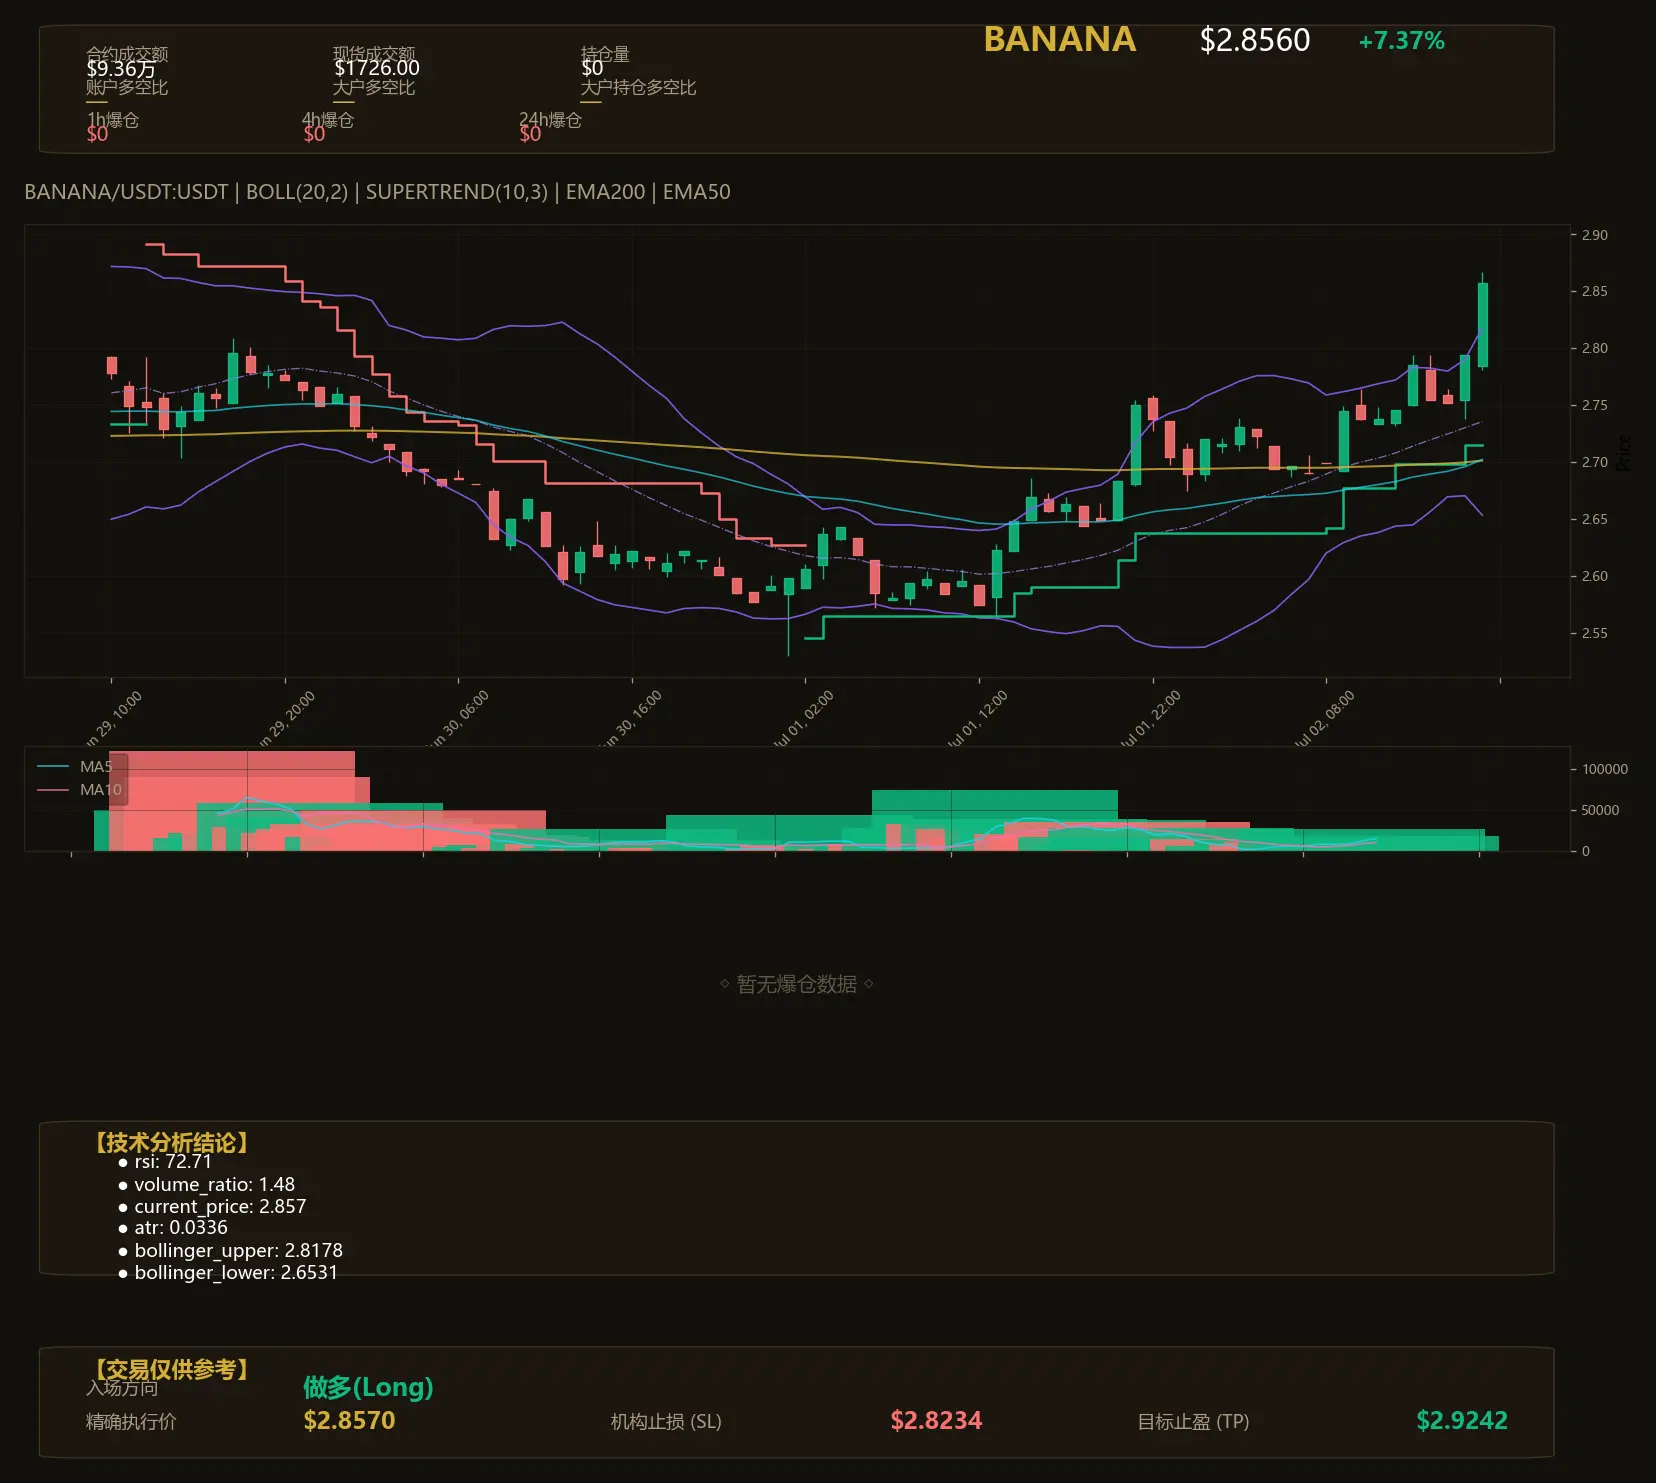Click the 暂无爆仓数据 placeholder message
Screen dimensions: 1656x1483
point(797,984)
